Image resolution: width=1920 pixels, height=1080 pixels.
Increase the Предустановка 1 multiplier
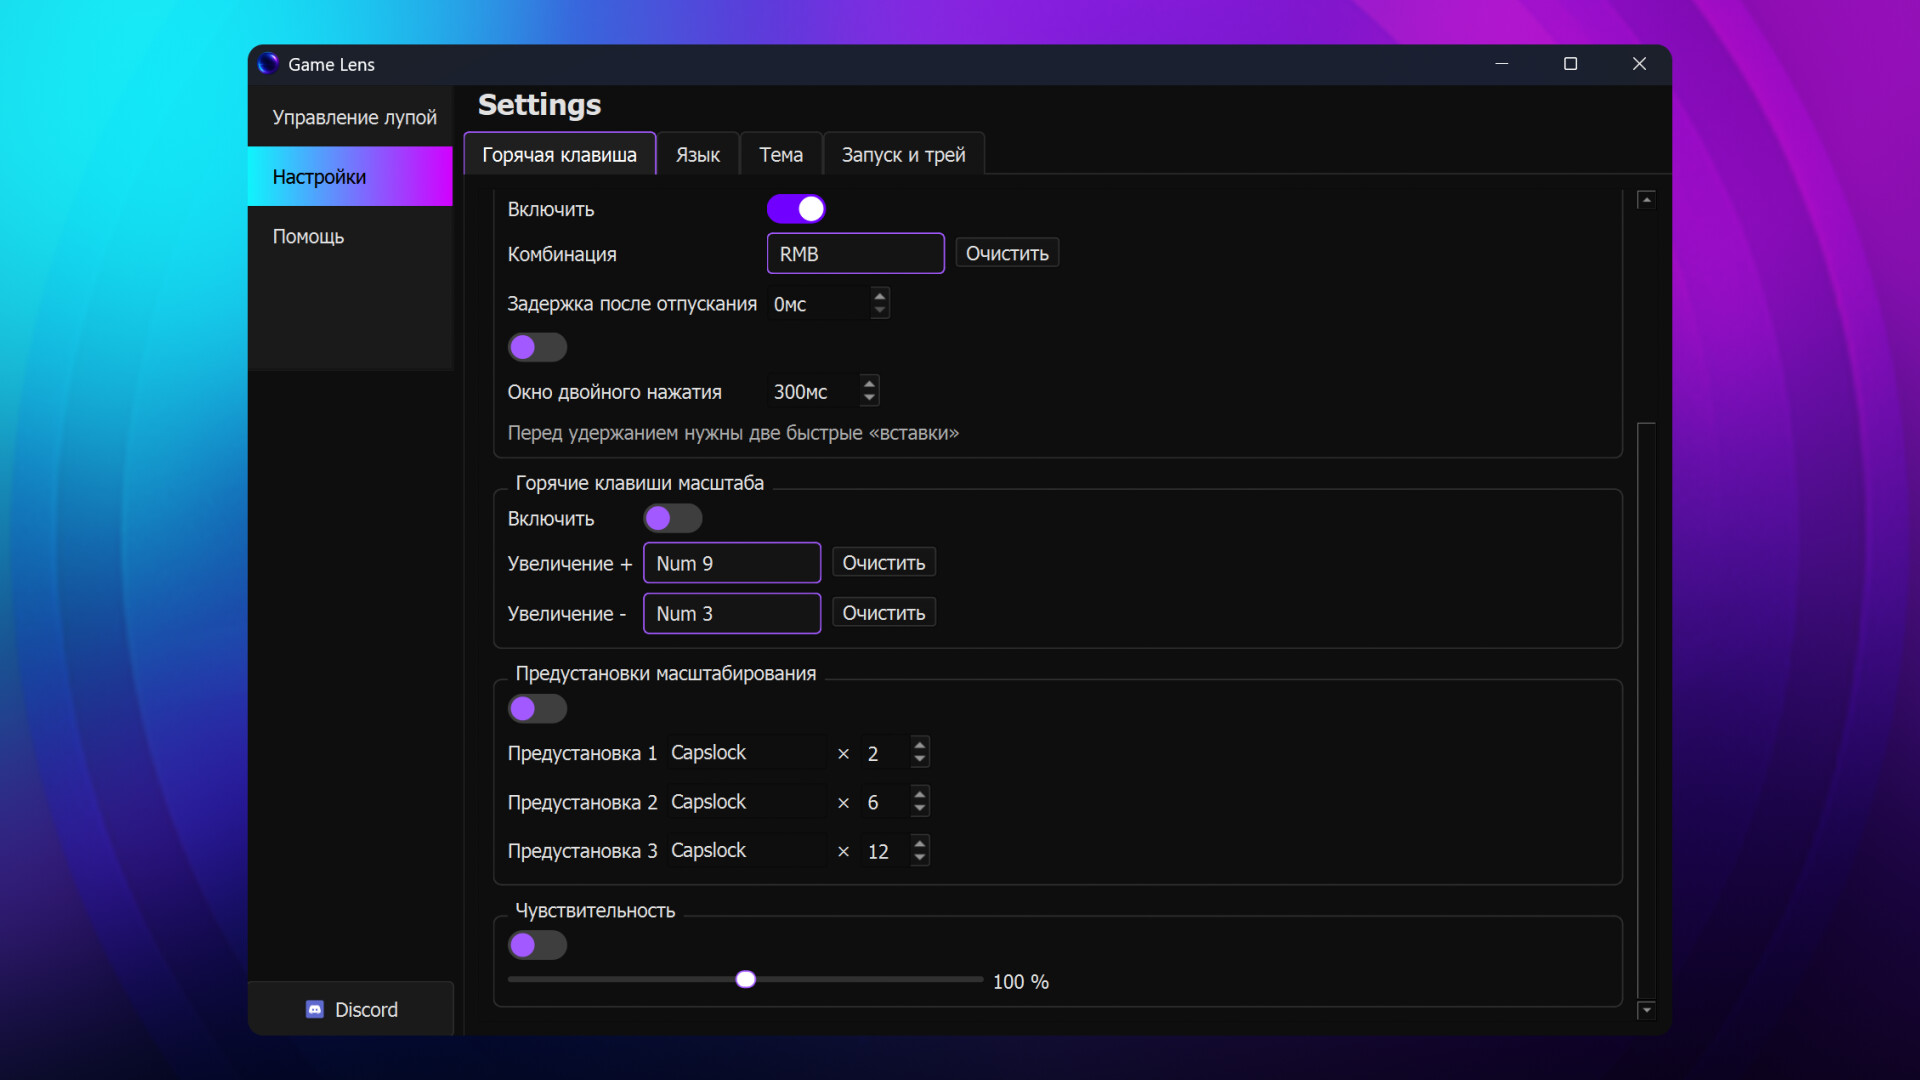[x=920, y=745]
